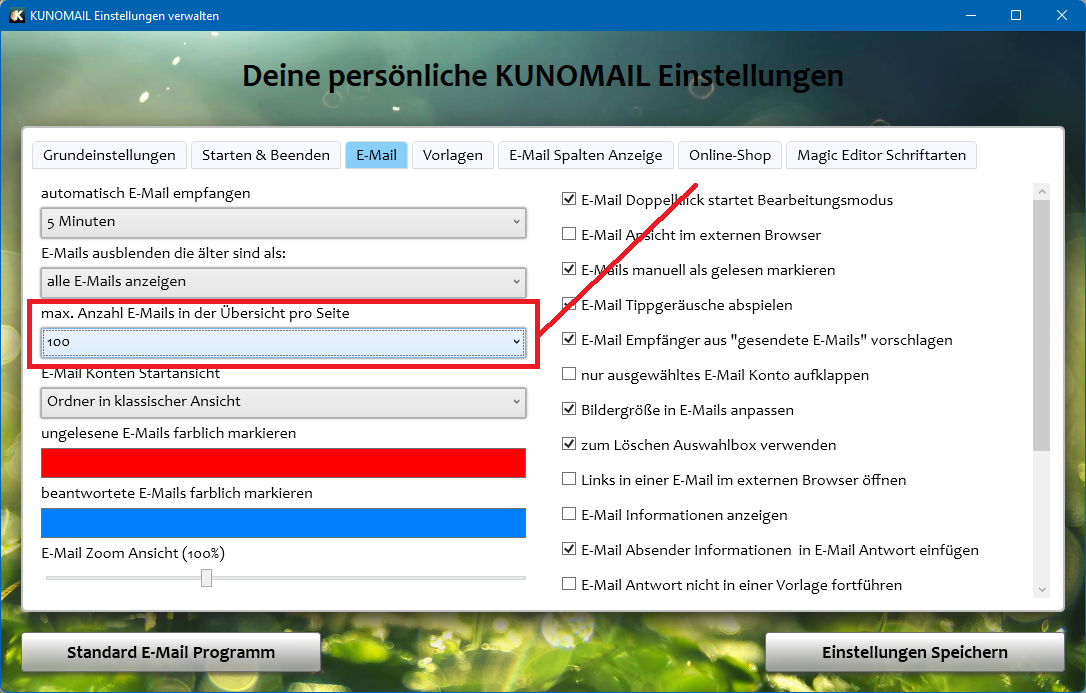
Task: Switch to the Starten & Beenden tab
Action: (266, 155)
